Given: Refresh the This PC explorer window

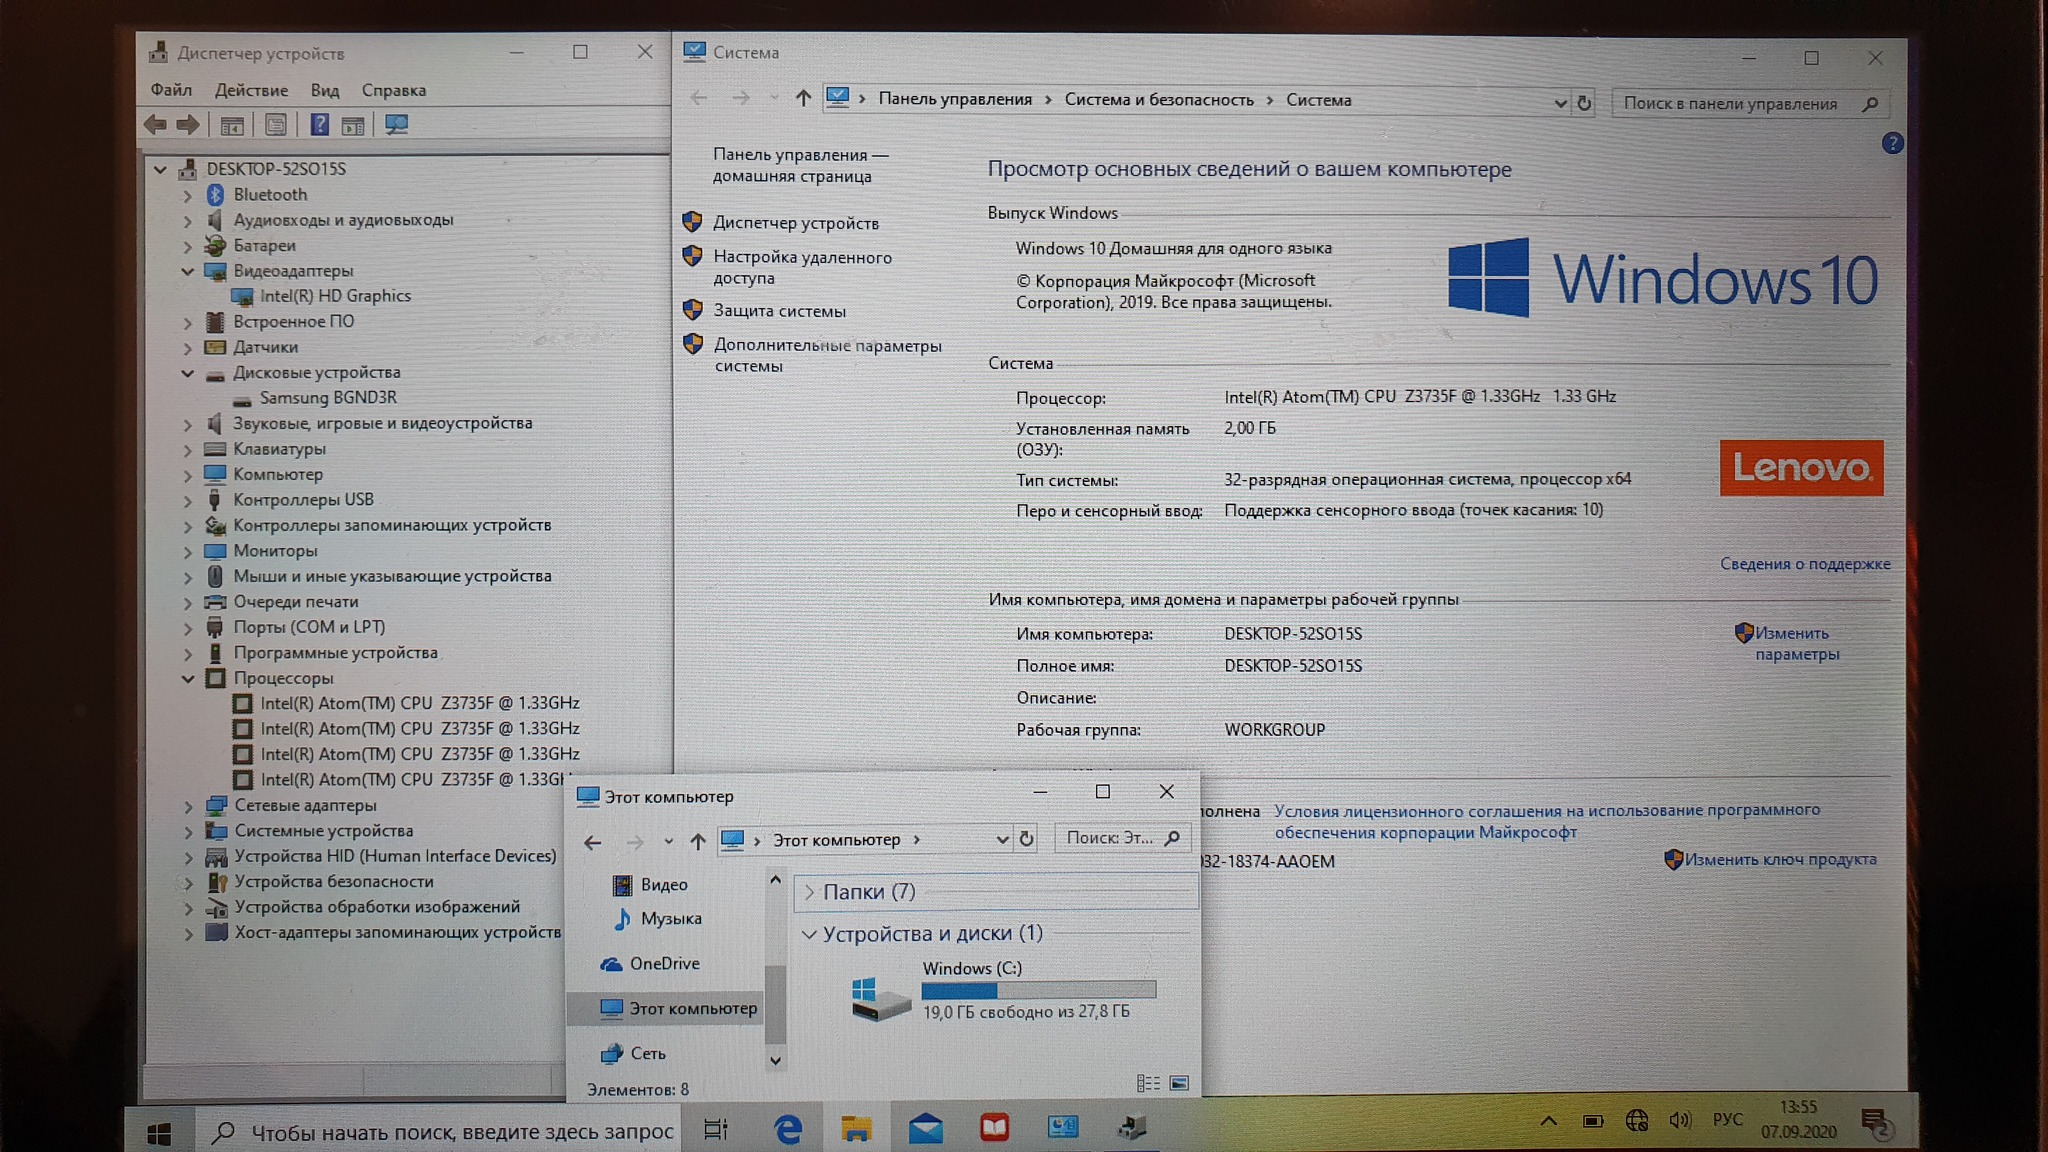Looking at the screenshot, I should 1026,839.
